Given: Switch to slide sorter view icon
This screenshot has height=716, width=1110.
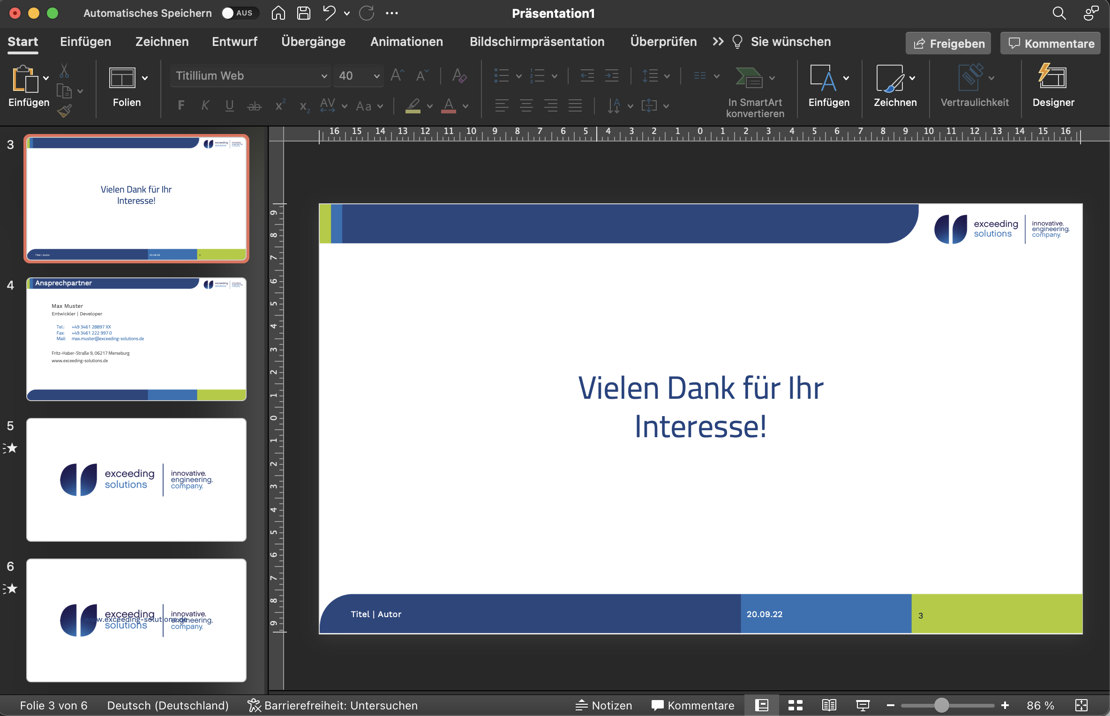Looking at the screenshot, I should coord(795,705).
